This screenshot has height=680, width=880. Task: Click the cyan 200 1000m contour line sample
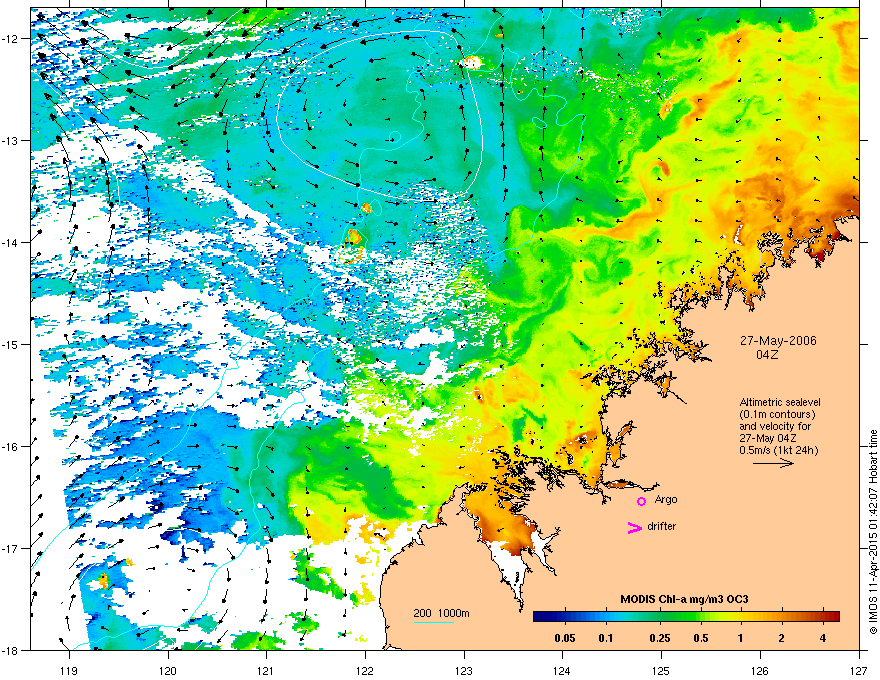click(x=434, y=622)
